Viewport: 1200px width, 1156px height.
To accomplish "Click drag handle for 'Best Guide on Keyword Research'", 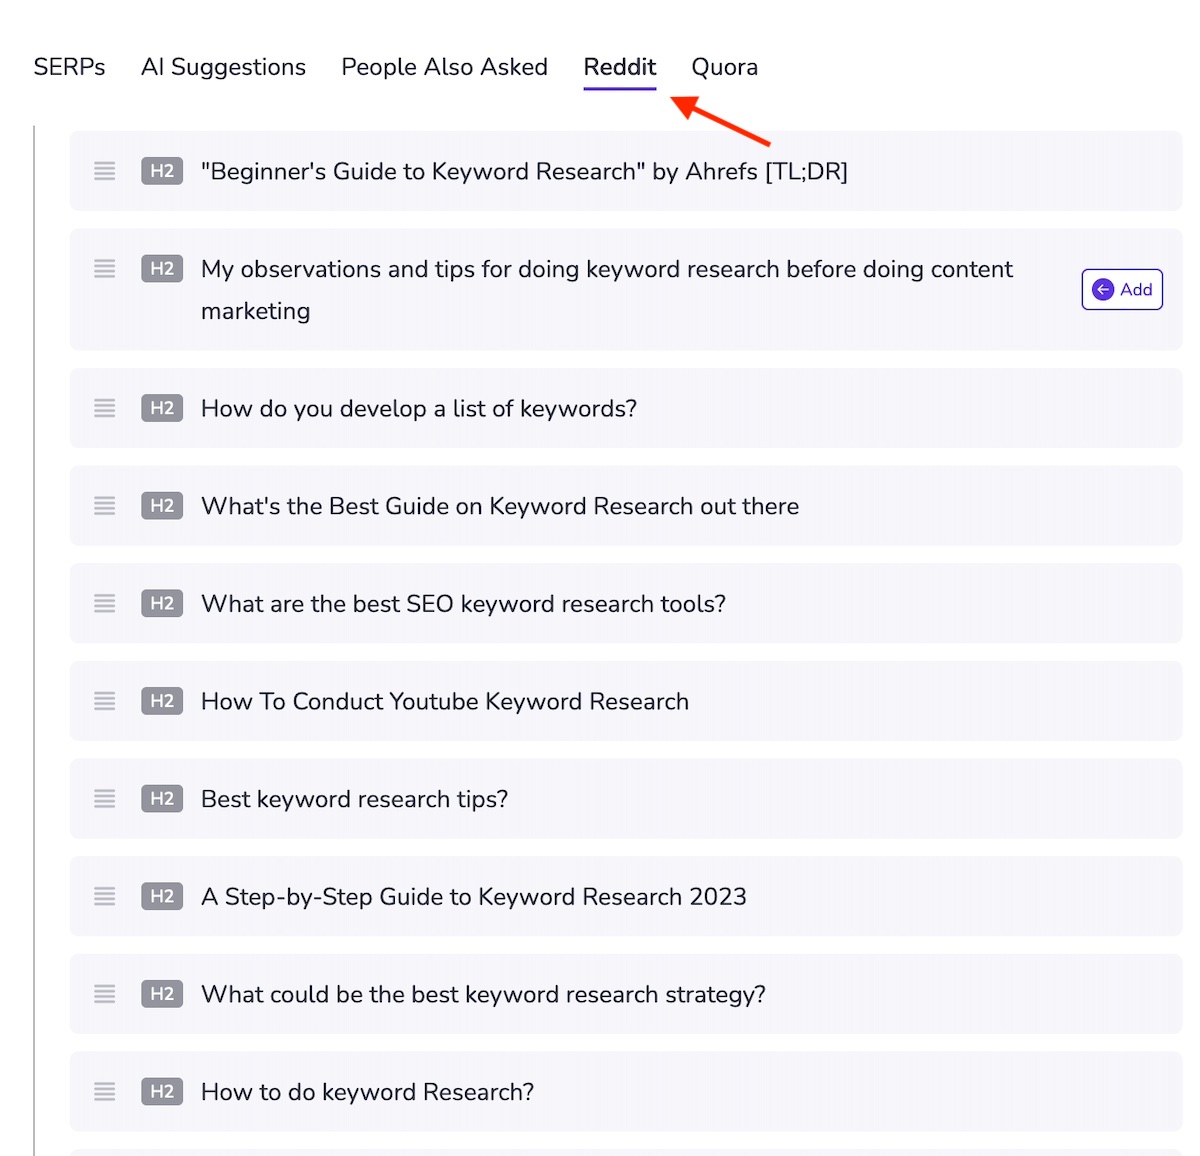I will coord(105,506).
